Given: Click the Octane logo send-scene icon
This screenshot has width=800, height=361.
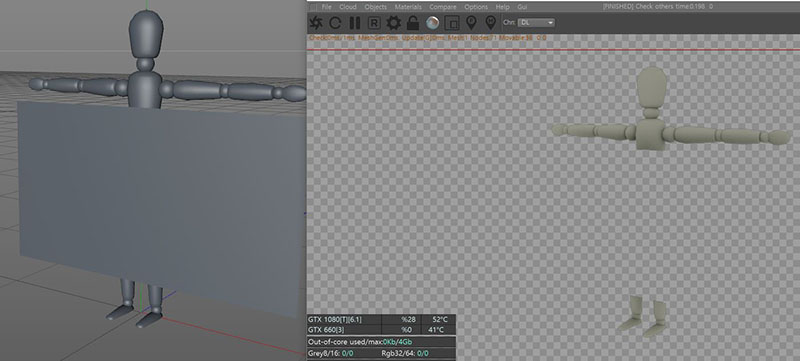Looking at the screenshot, I should [x=316, y=23].
